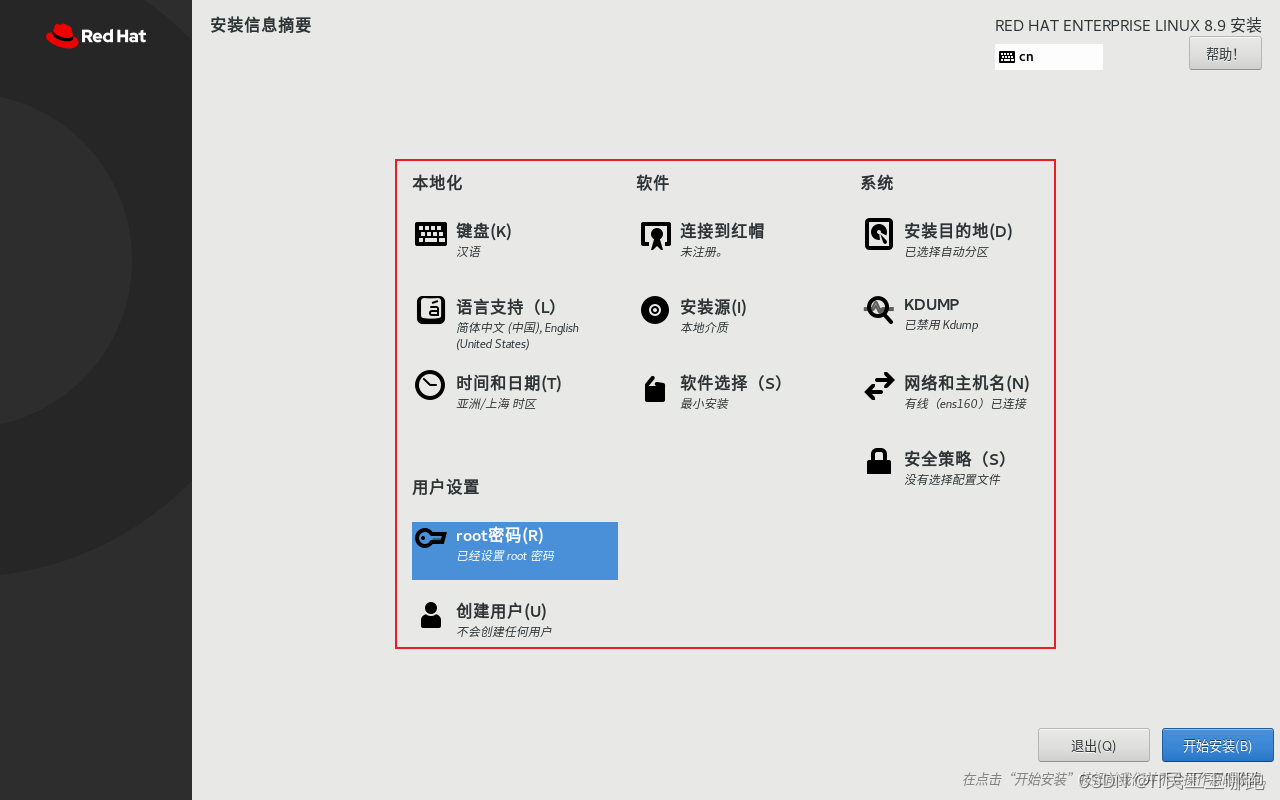Click the network arrows icon
This screenshot has height=800, width=1280.
[x=879, y=386]
